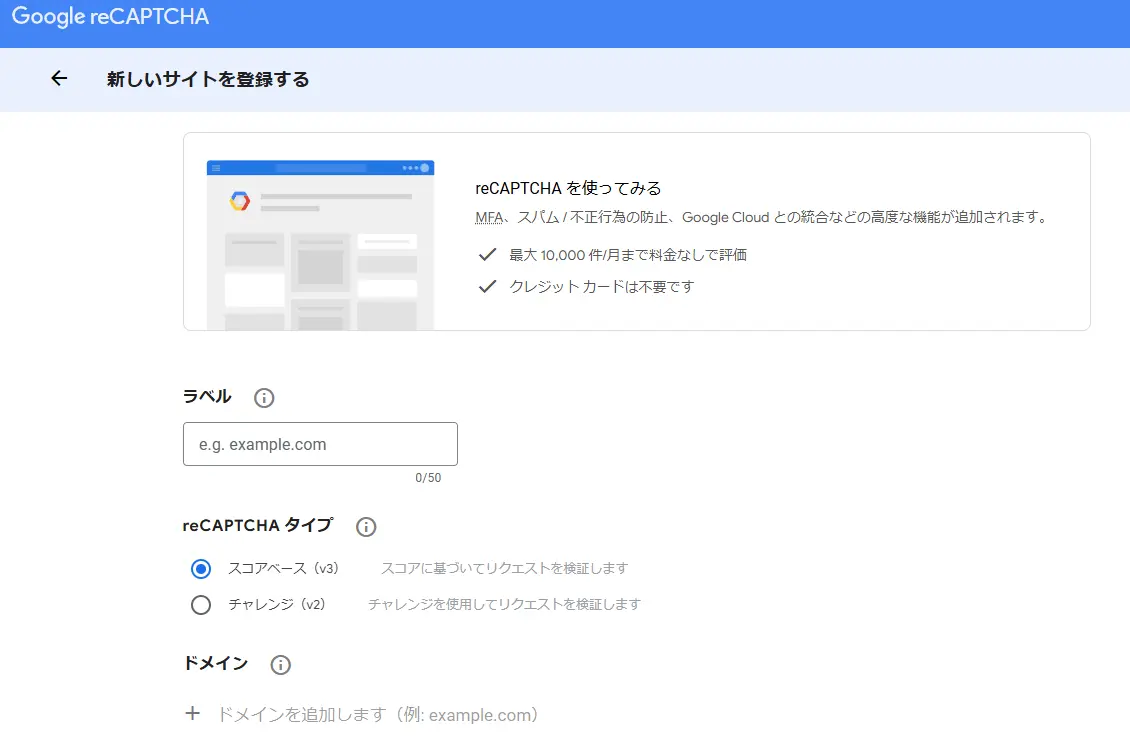Screen dimensions: 1130x747
Task: Open info icon beside reCAPTCHA タイプ
Action: [x=366, y=526]
